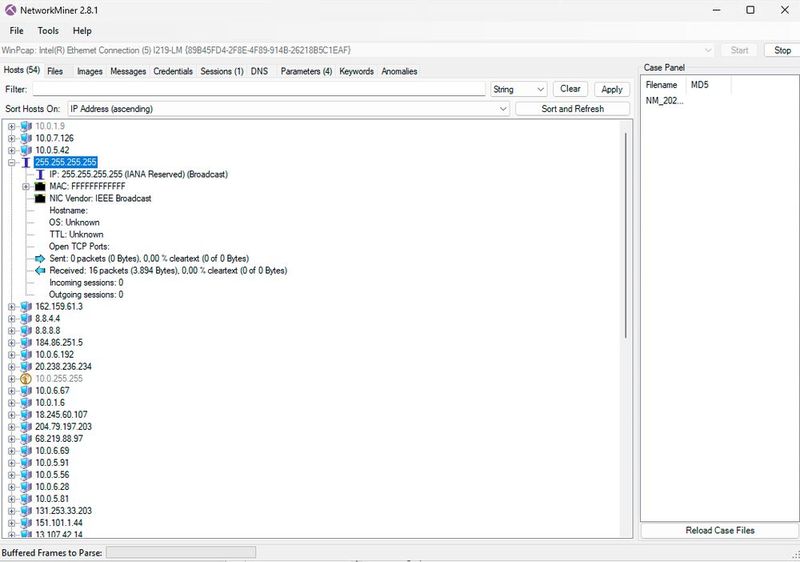Select the NM_202... case file entry
800x562 pixels.
tap(664, 100)
